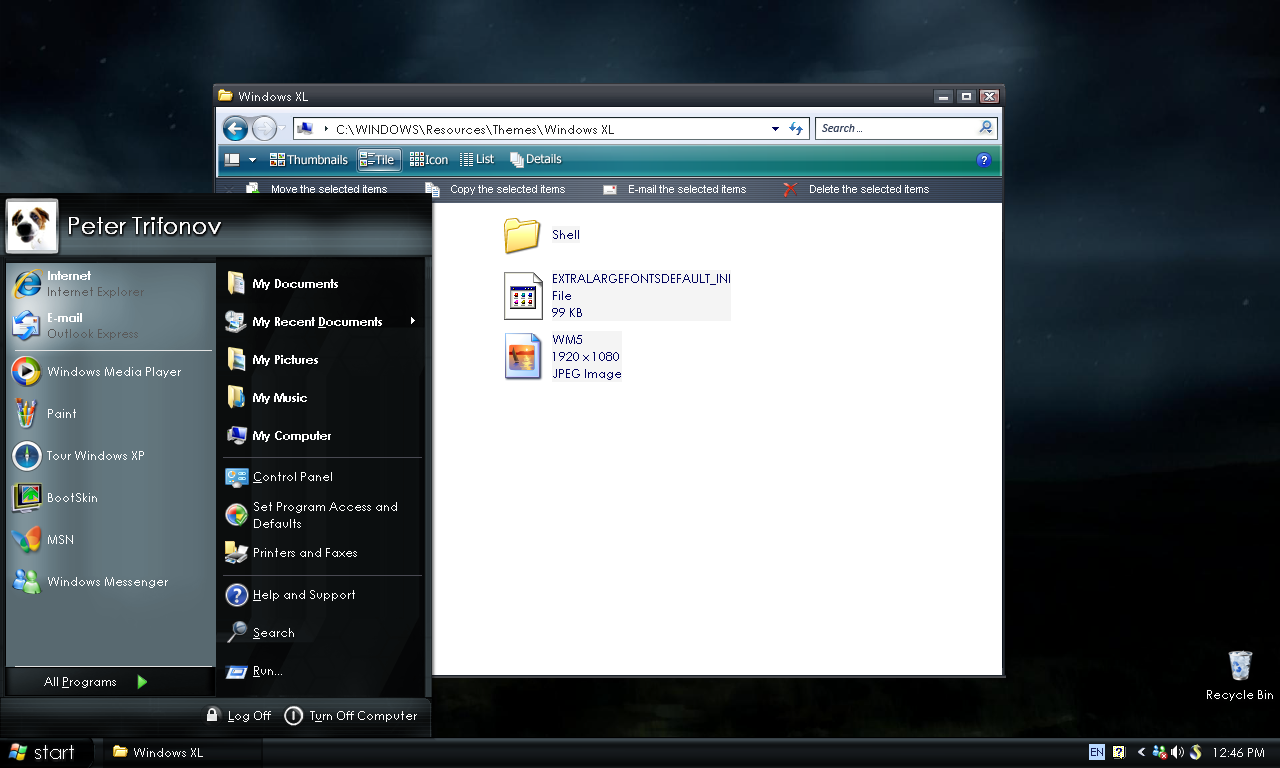Switch to Details view
This screenshot has height=768, width=1280.
coord(536,159)
